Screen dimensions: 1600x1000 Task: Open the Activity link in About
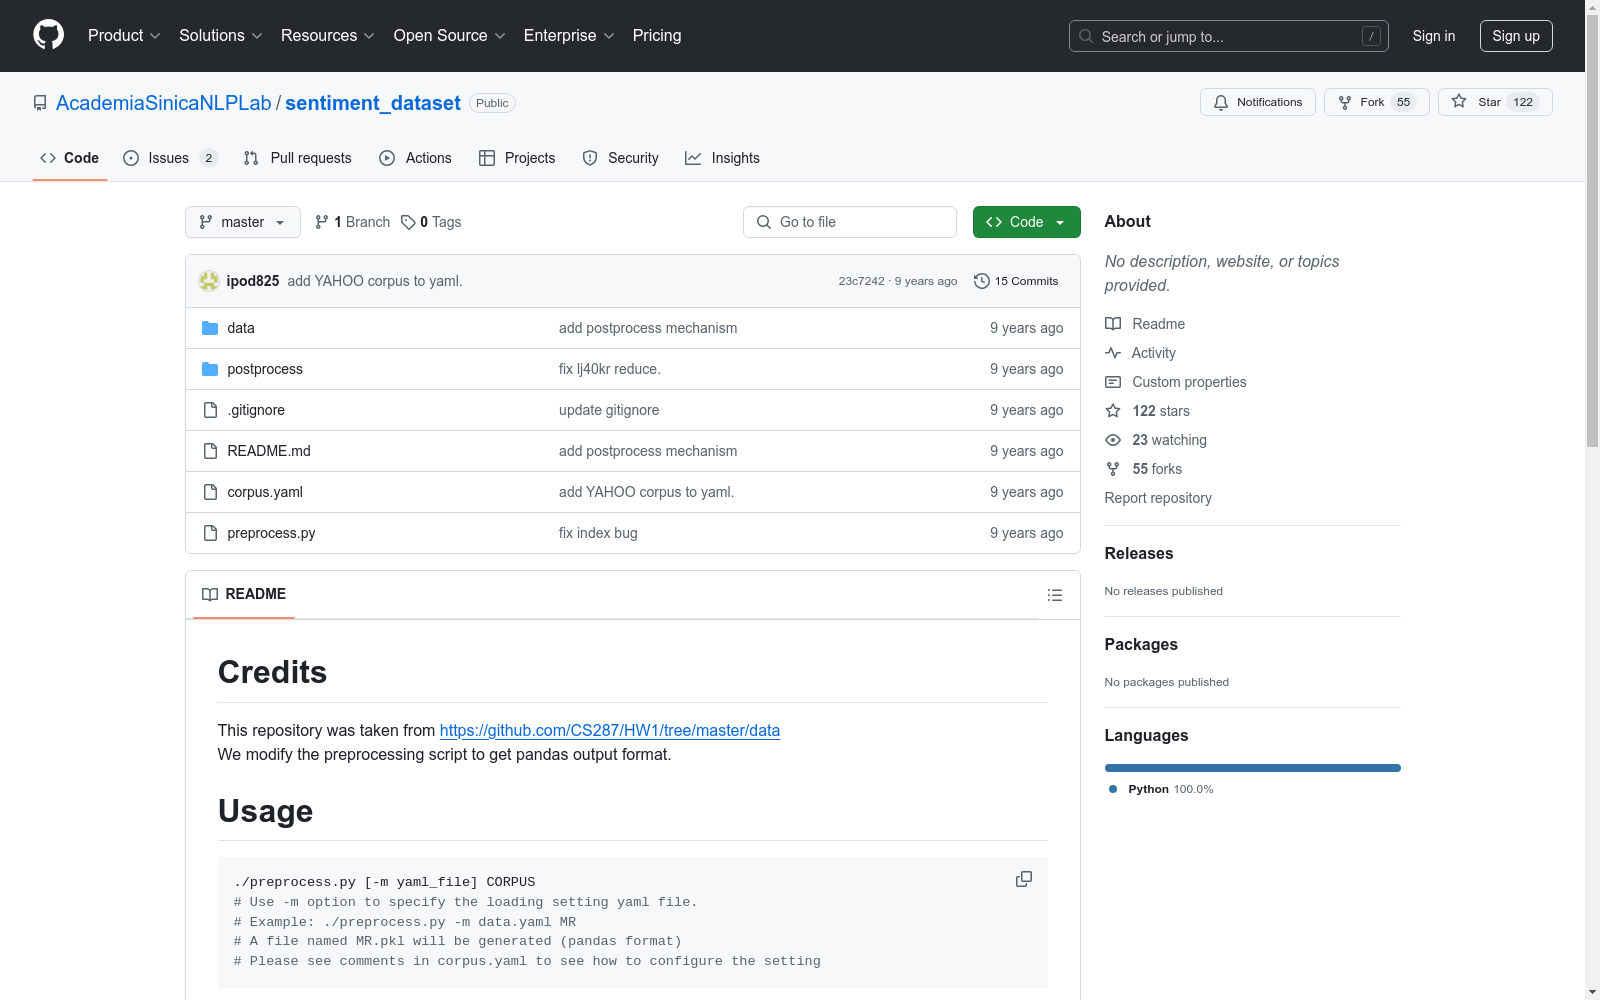(1140, 353)
